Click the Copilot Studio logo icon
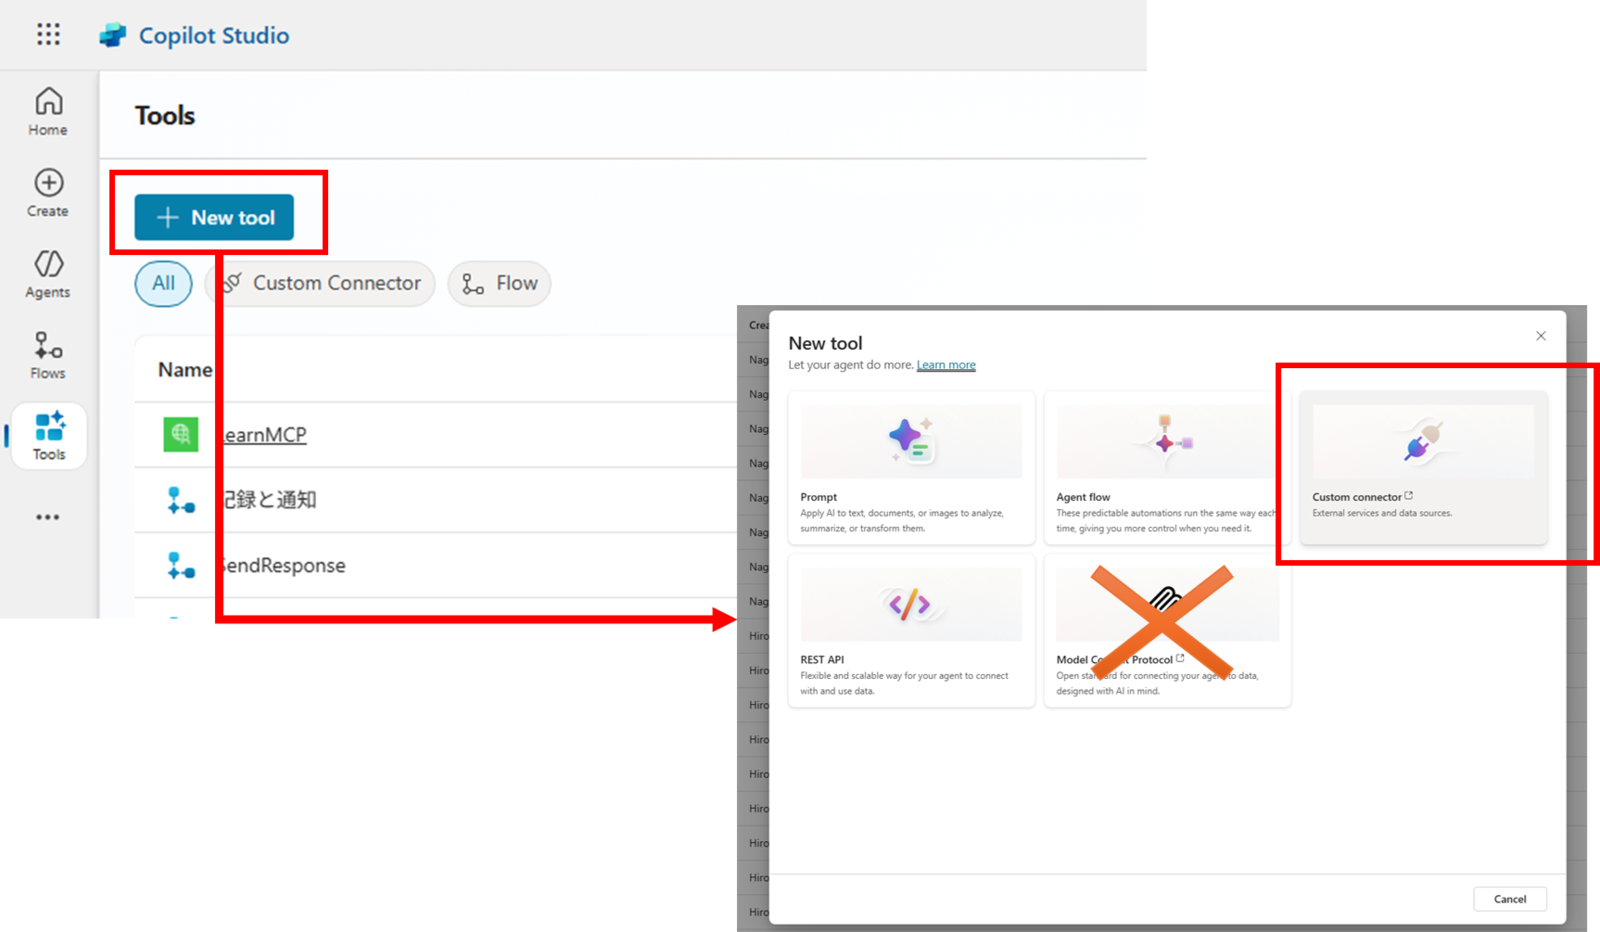Screen dimensions: 1600x932 click(x=113, y=35)
